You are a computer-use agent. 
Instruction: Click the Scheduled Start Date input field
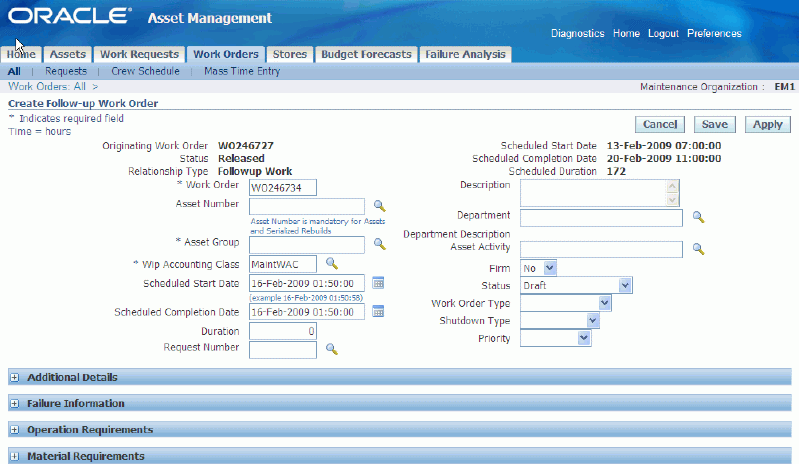pyautogui.click(x=307, y=283)
